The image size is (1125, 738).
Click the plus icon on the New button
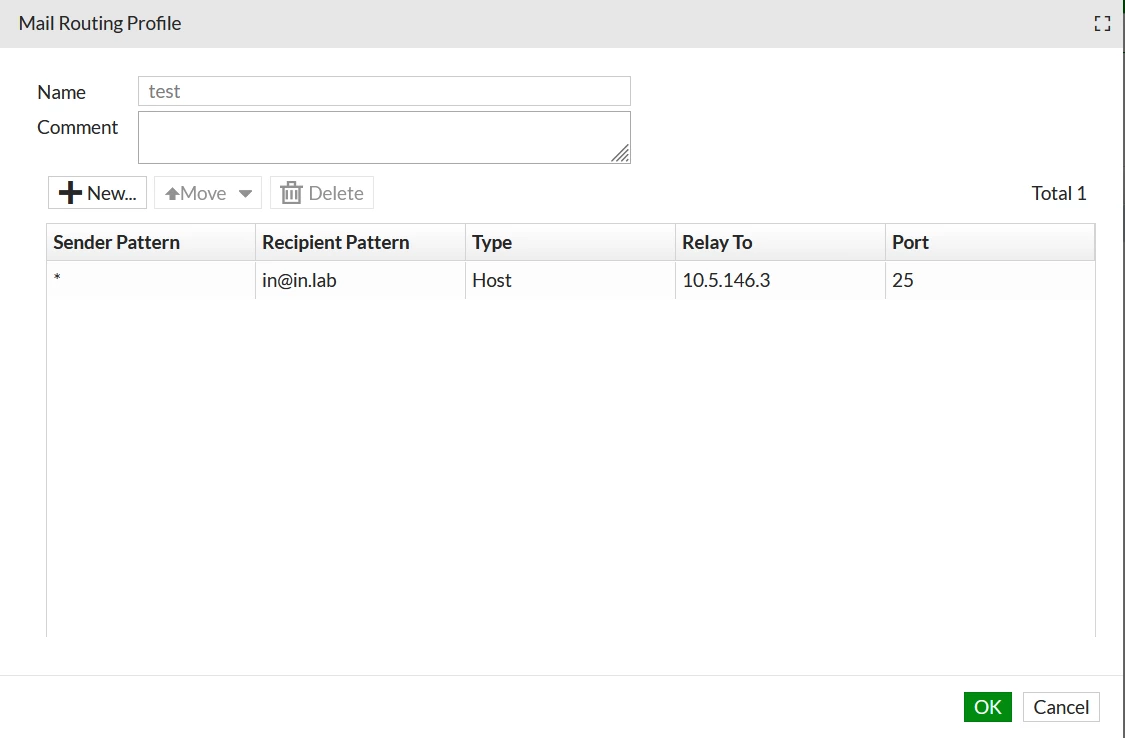[70, 192]
